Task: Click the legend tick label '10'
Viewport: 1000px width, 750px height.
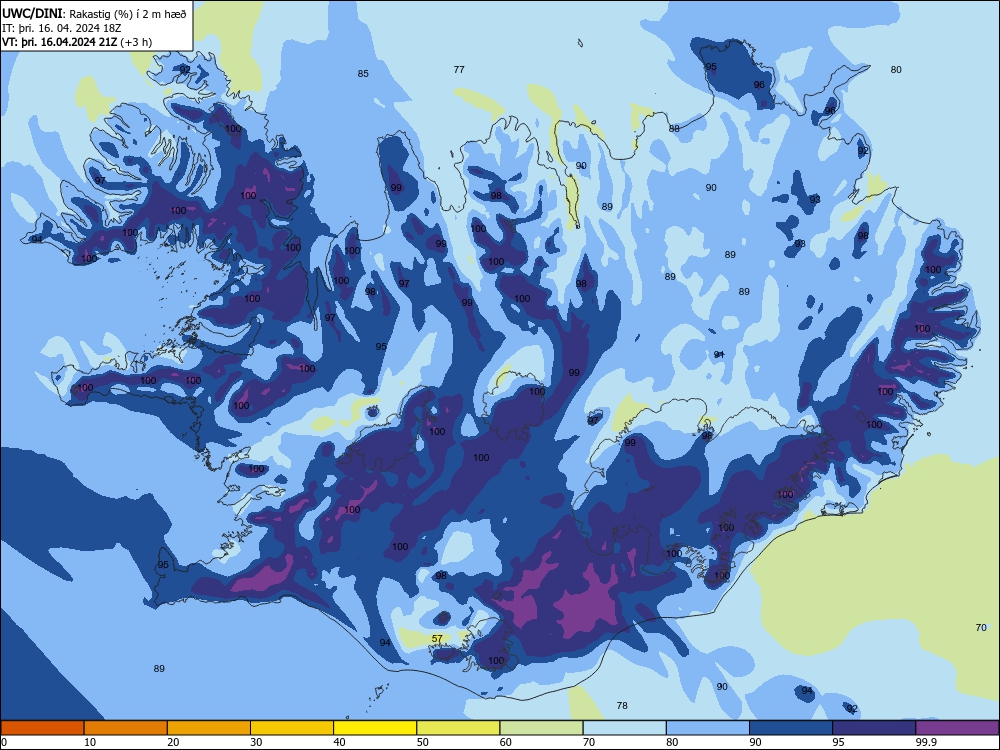Action: 90,742
